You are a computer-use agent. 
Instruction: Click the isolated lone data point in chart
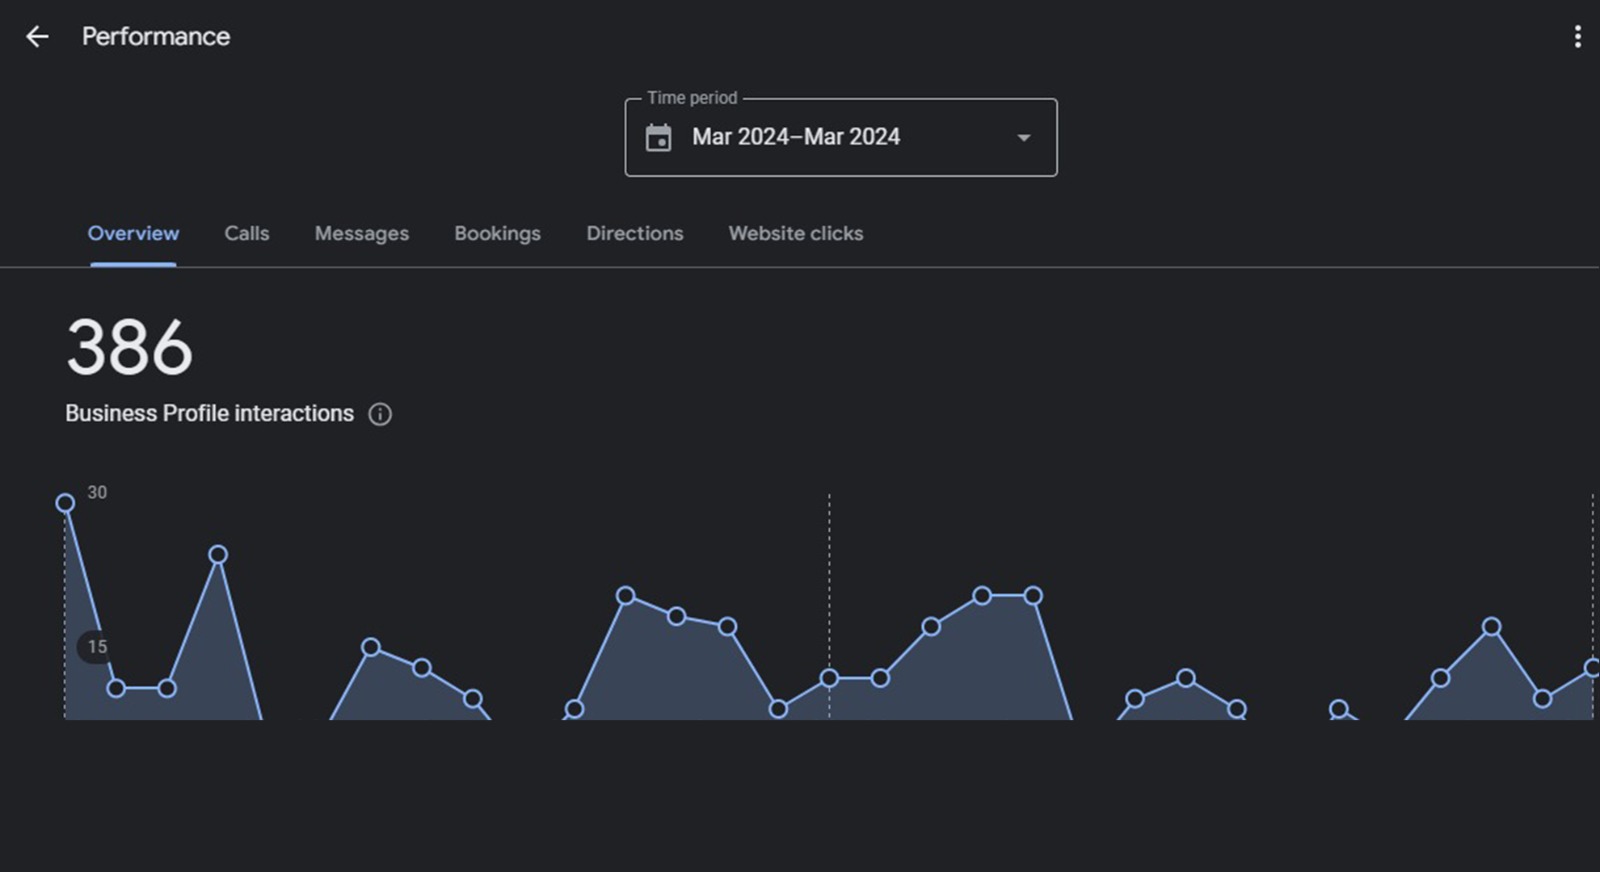(x=1338, y=708)
